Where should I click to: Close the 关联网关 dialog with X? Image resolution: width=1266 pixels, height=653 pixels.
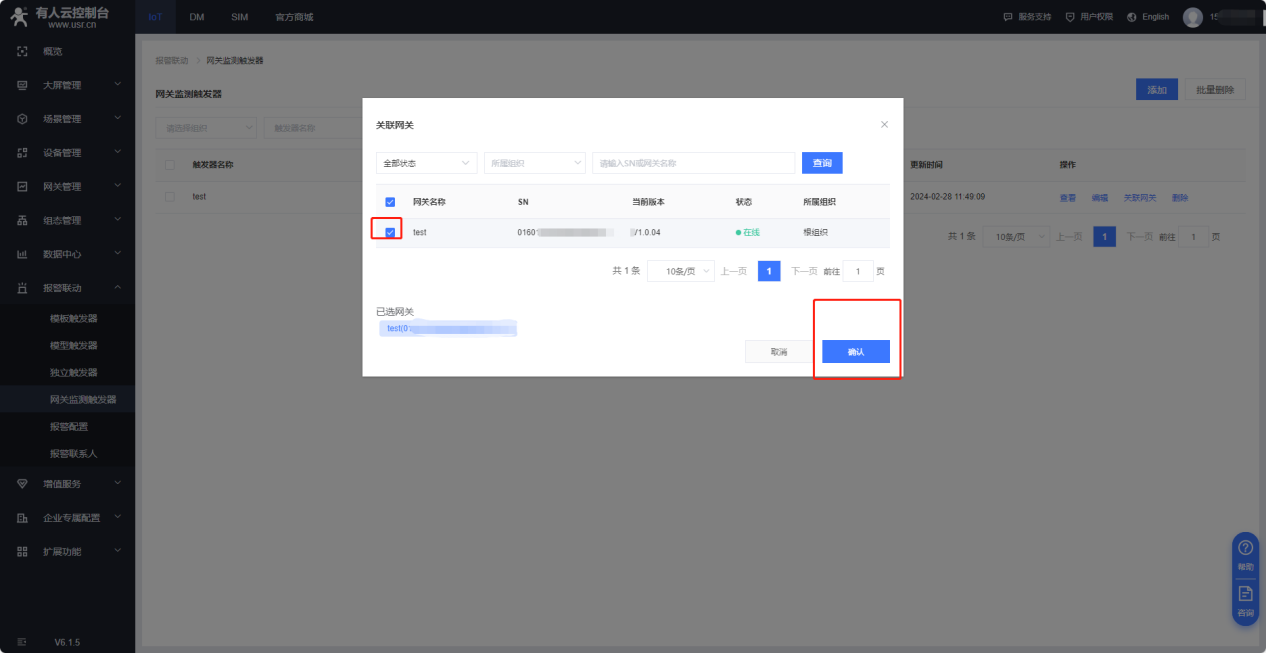click(884, 125)
